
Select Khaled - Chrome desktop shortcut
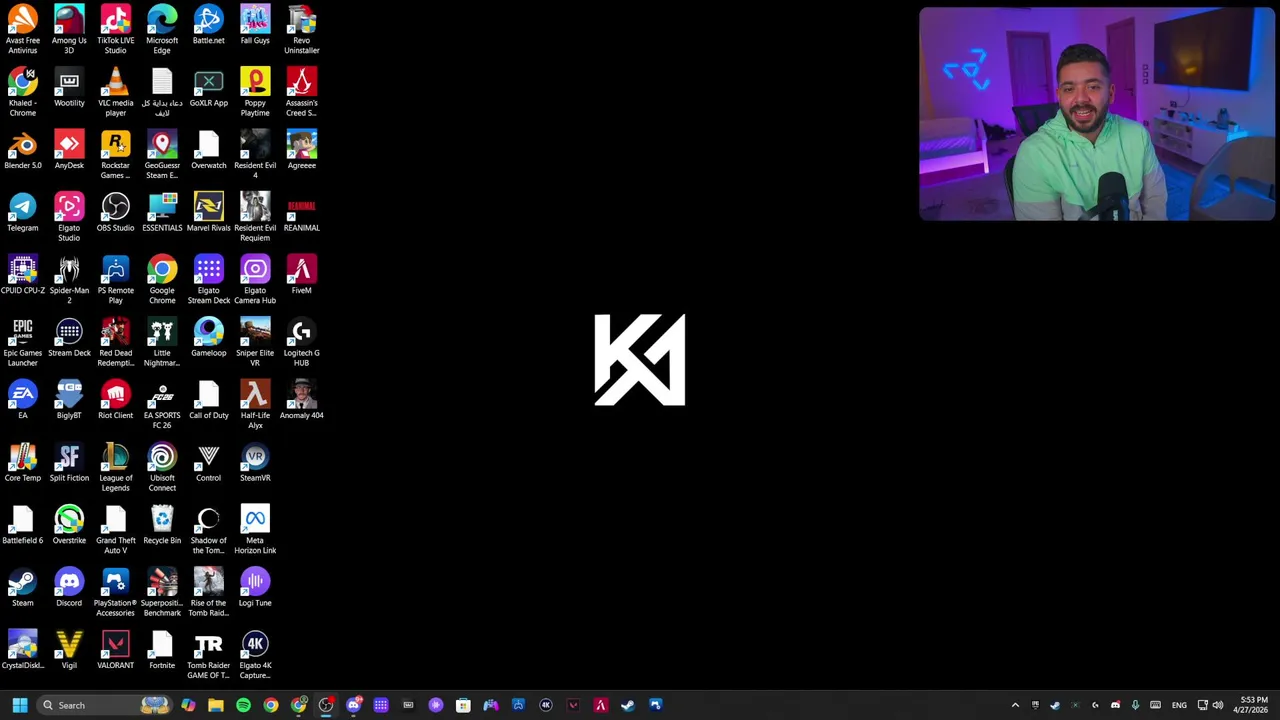point(22,92)
